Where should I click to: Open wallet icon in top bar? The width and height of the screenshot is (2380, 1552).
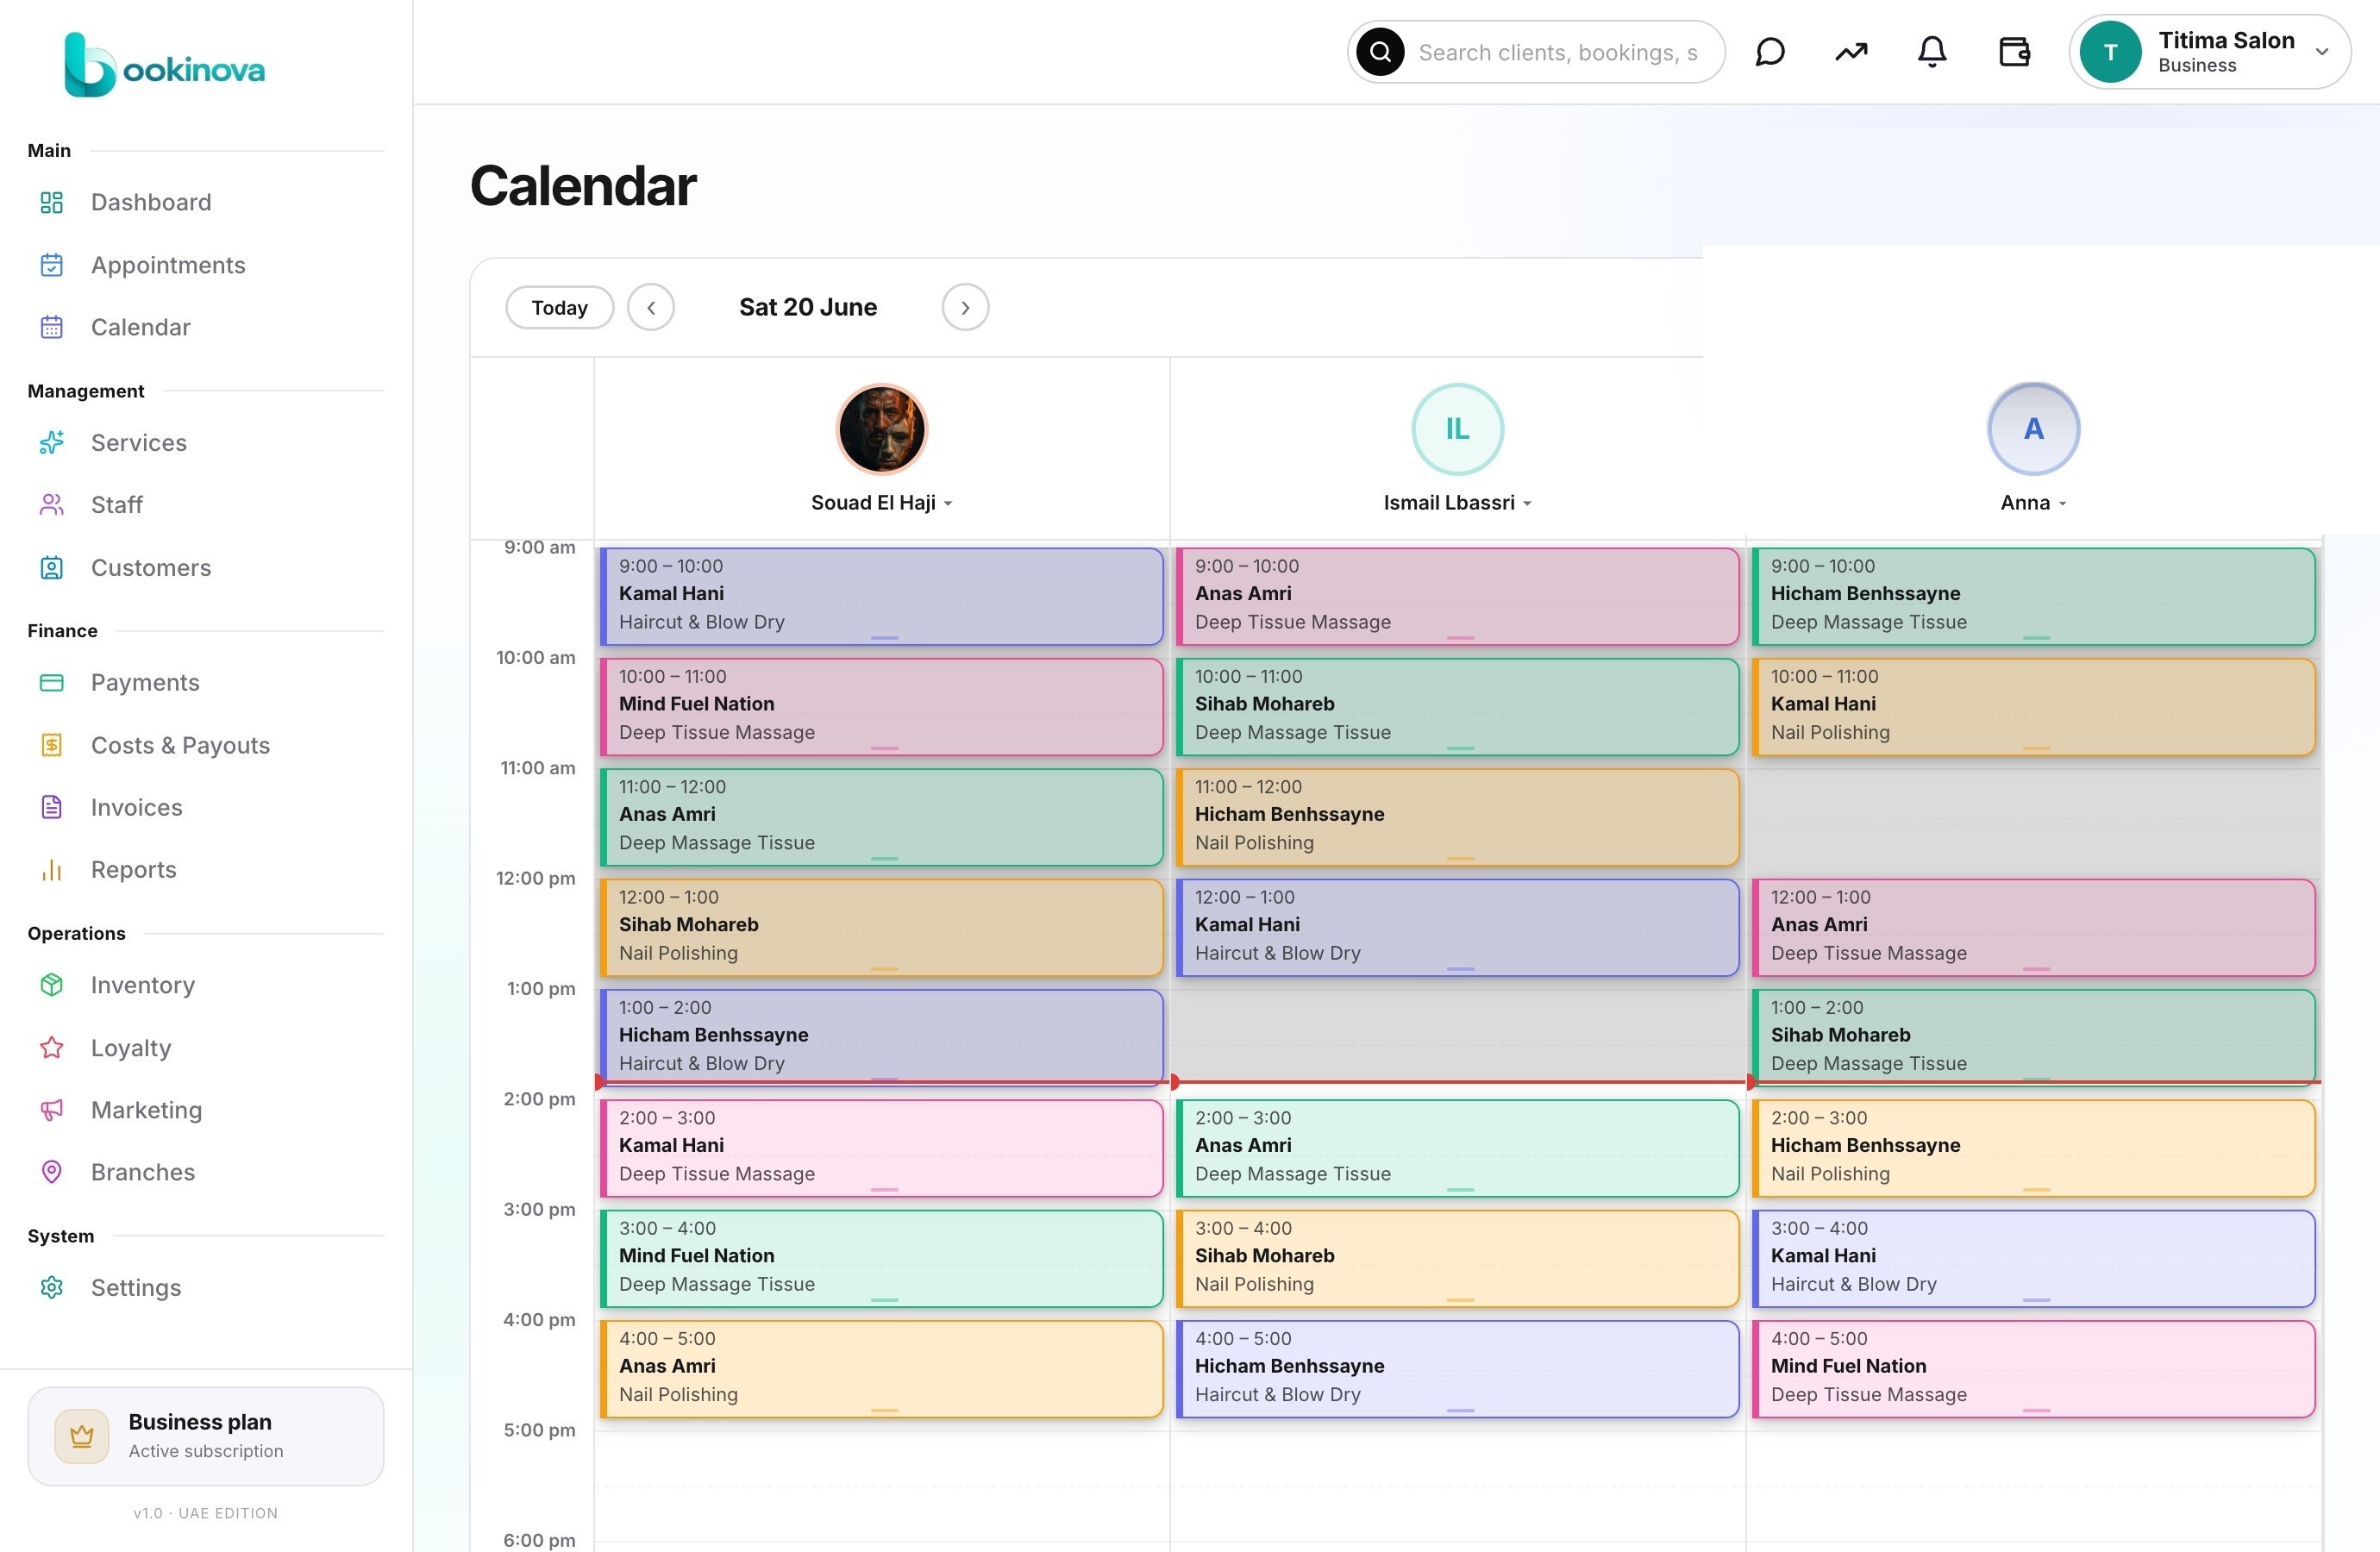[2014, 52]
